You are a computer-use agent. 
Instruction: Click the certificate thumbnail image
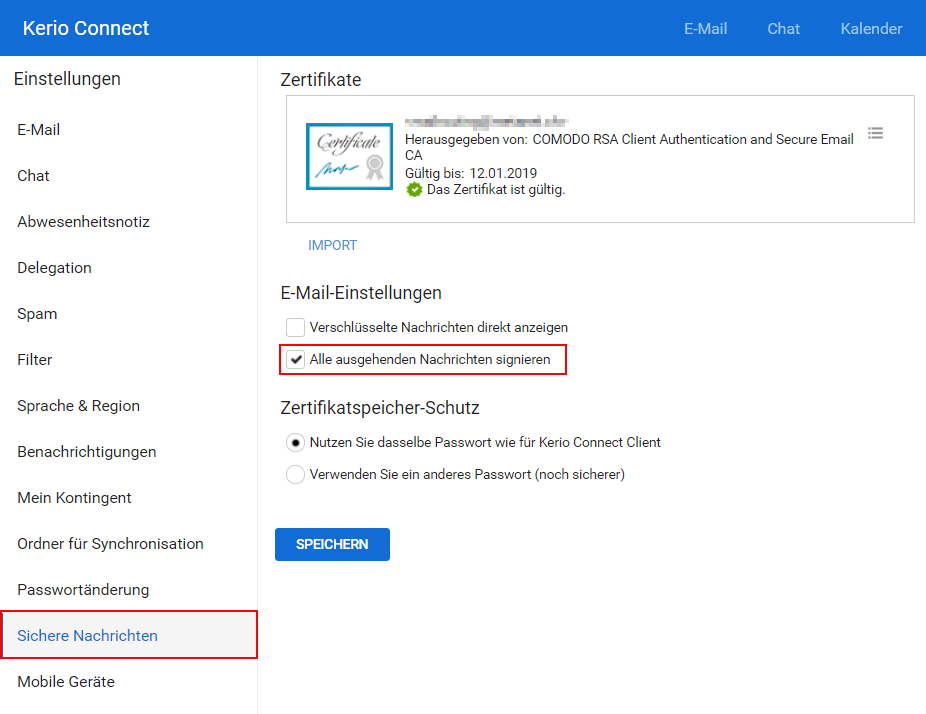click(x=349, y=157)
